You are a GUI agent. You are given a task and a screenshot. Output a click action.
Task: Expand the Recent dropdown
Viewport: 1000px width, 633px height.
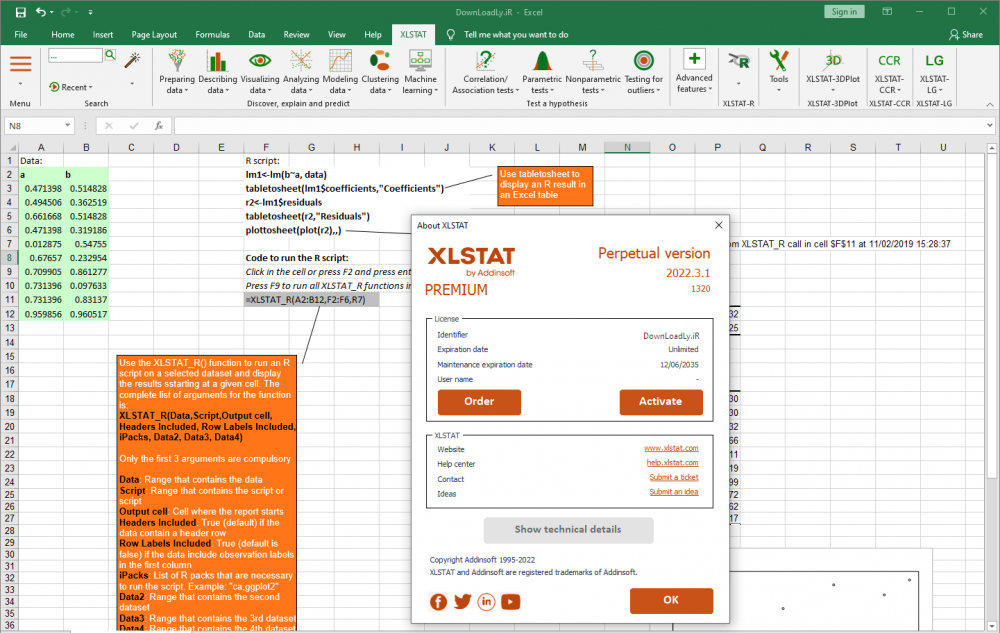click(71, 87)
